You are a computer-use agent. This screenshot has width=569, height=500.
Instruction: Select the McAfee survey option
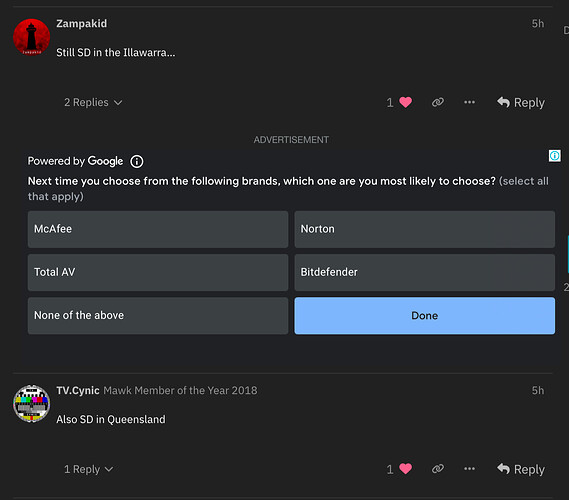tap(158, 229)
